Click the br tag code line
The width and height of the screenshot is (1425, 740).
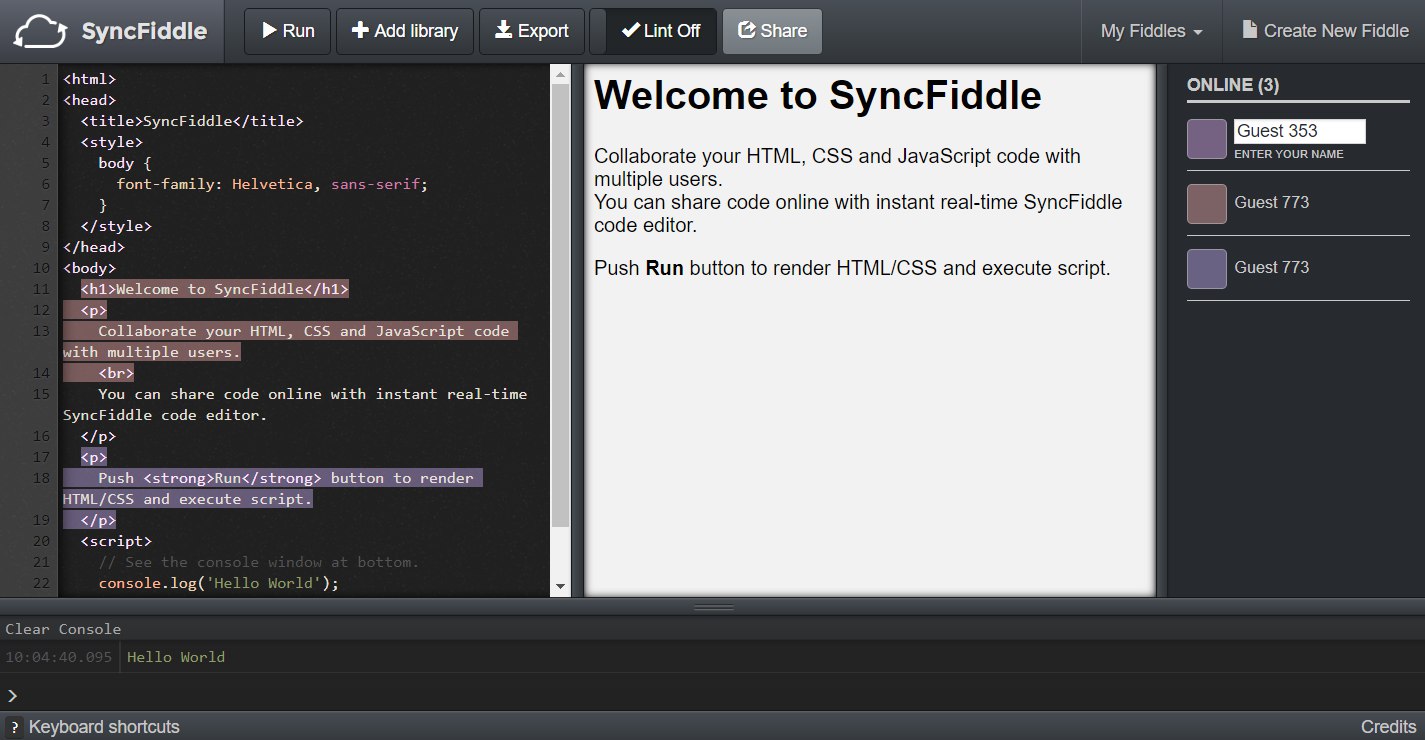click(116, 373)
